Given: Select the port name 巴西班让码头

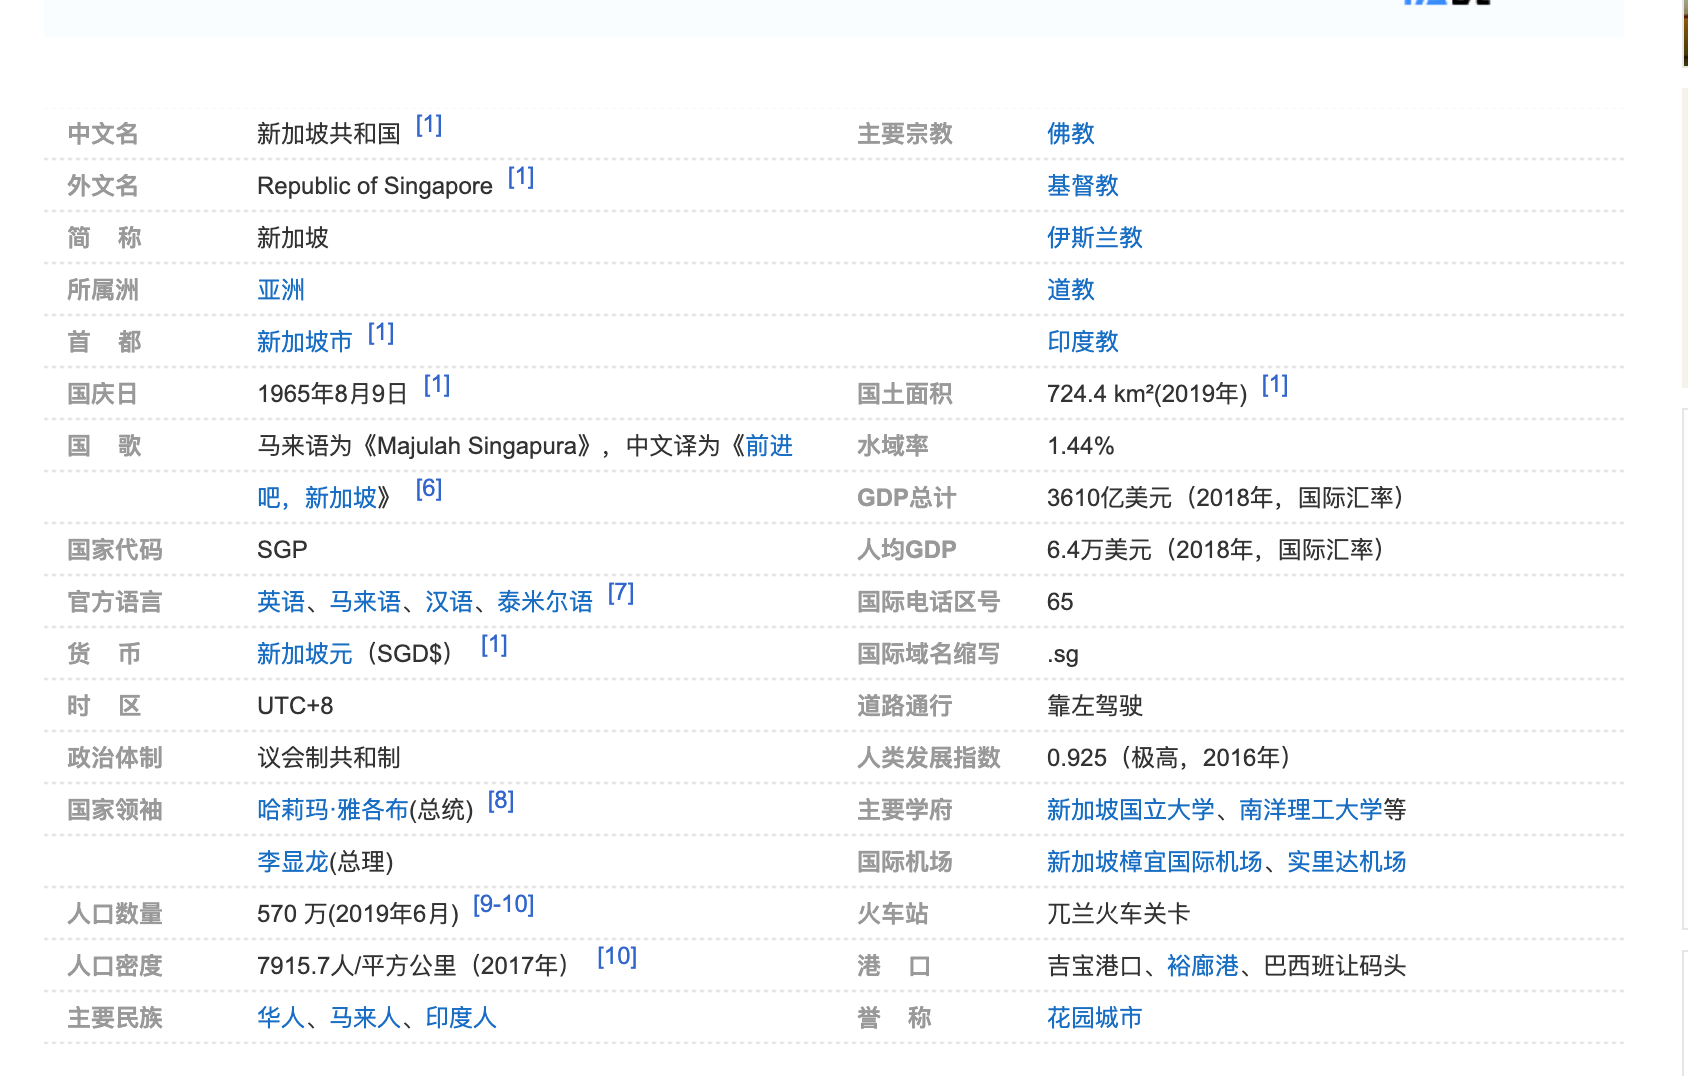Looking at the screenshot, I should pyautogui.click(x=1335, y=966).
